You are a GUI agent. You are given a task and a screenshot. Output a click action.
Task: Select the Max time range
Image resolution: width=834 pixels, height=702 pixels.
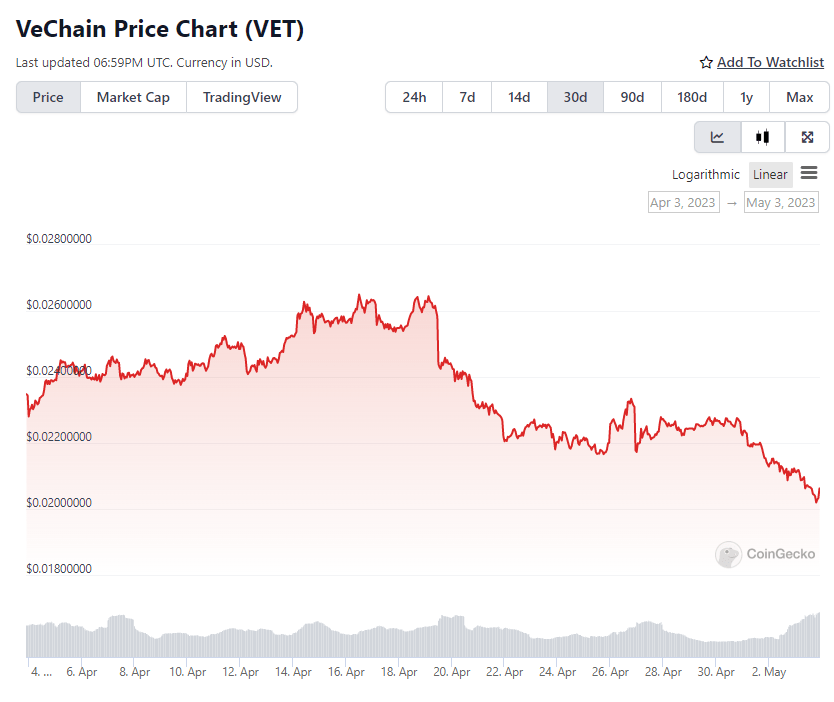pyautogui.click(x=799, y=97)
